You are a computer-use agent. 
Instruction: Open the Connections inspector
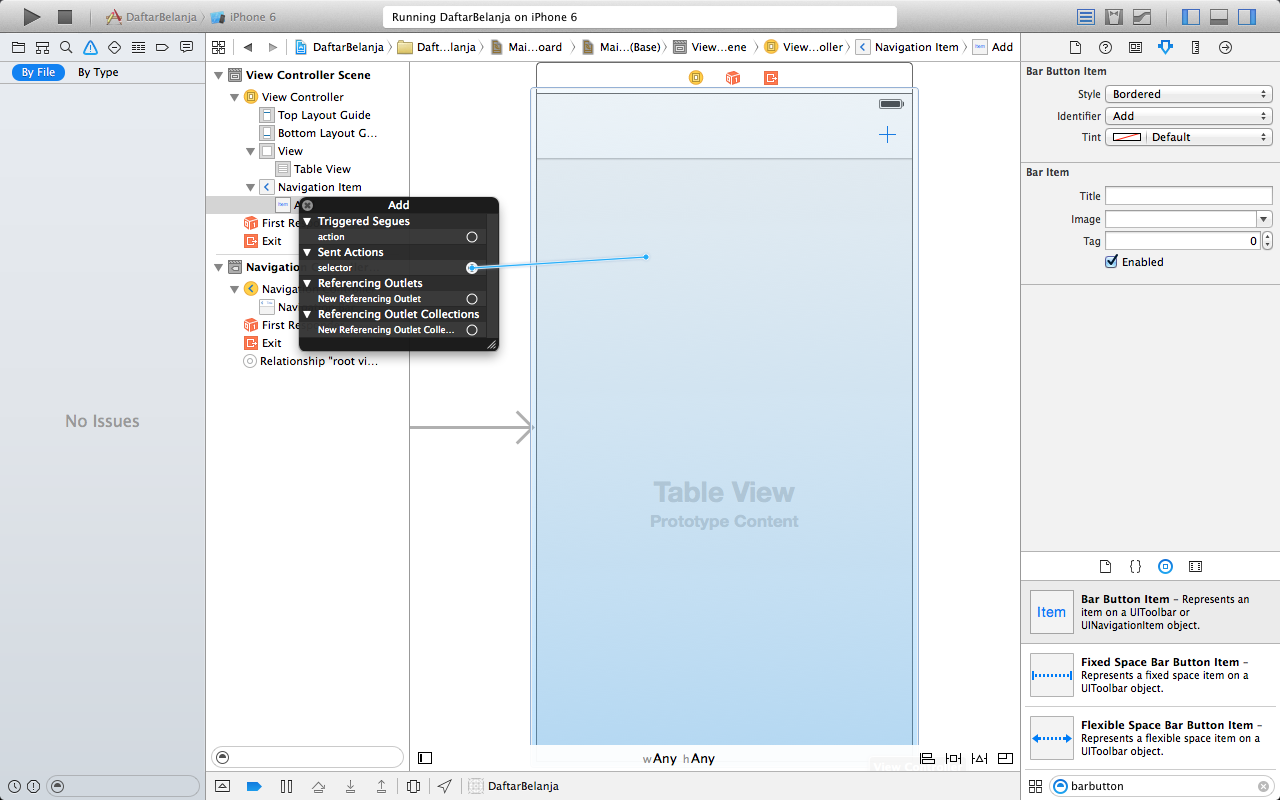click(1226, 46)
